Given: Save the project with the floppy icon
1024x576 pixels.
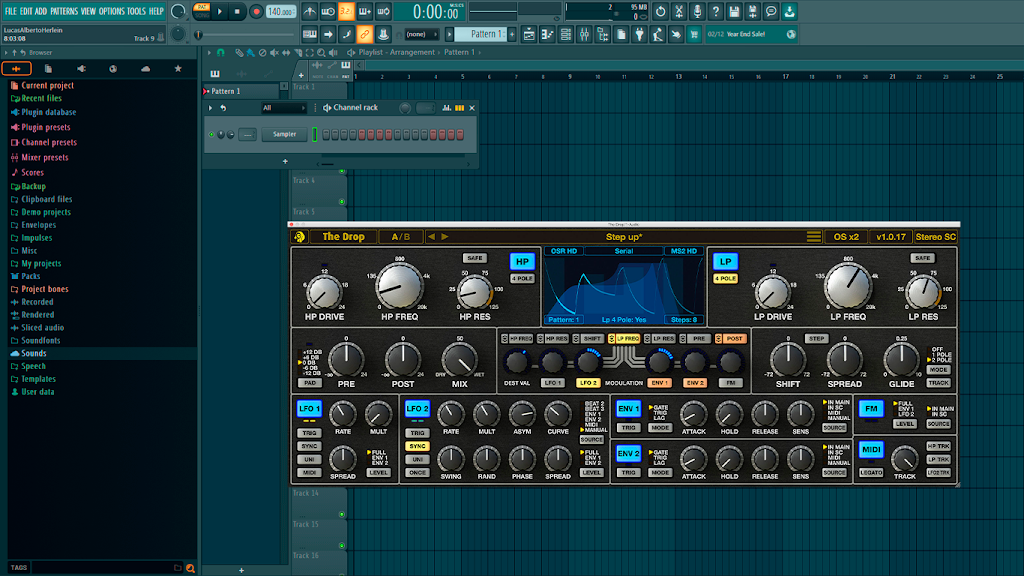Looking at the screenshot, I should (x=734, y=11).
